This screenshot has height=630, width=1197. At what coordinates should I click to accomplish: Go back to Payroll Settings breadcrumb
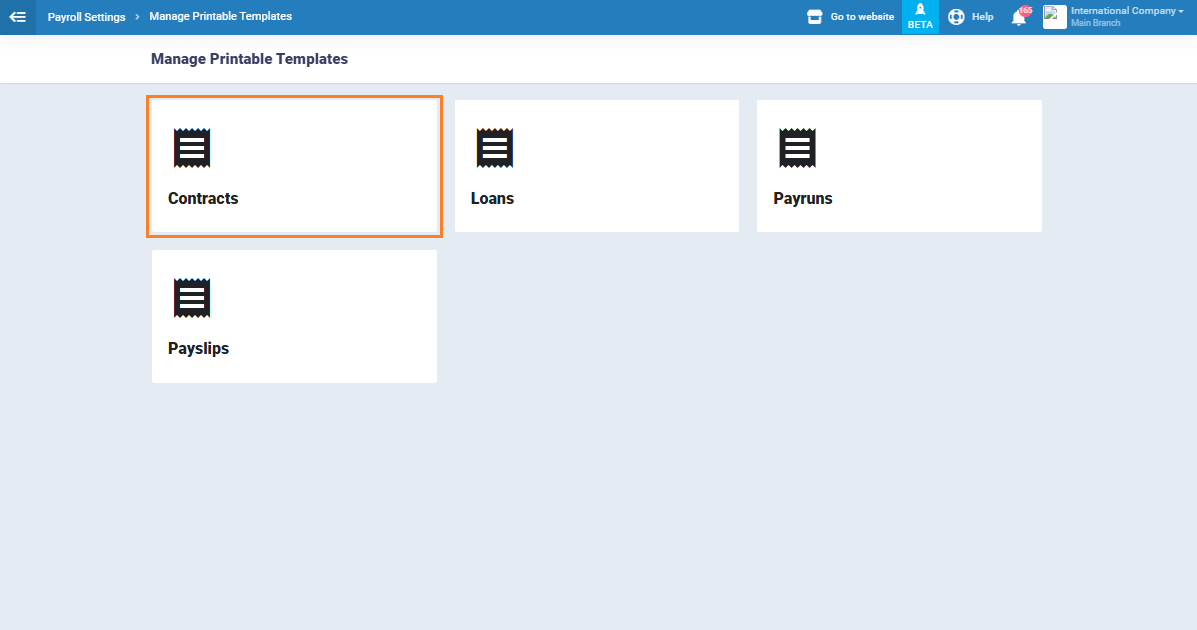coord(86,17)
